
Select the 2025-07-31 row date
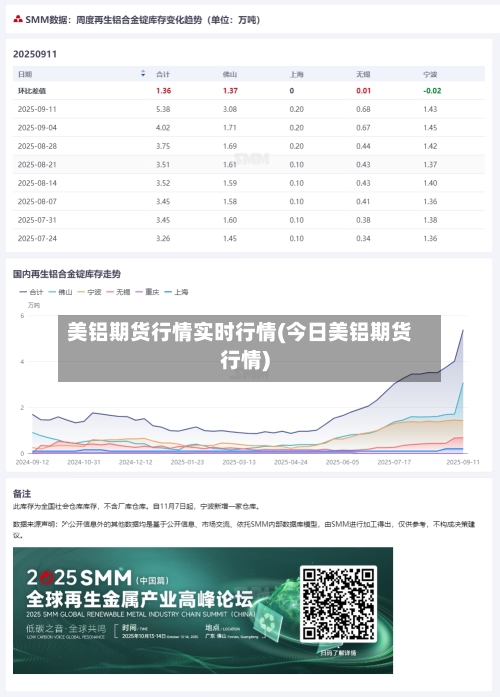37,220
